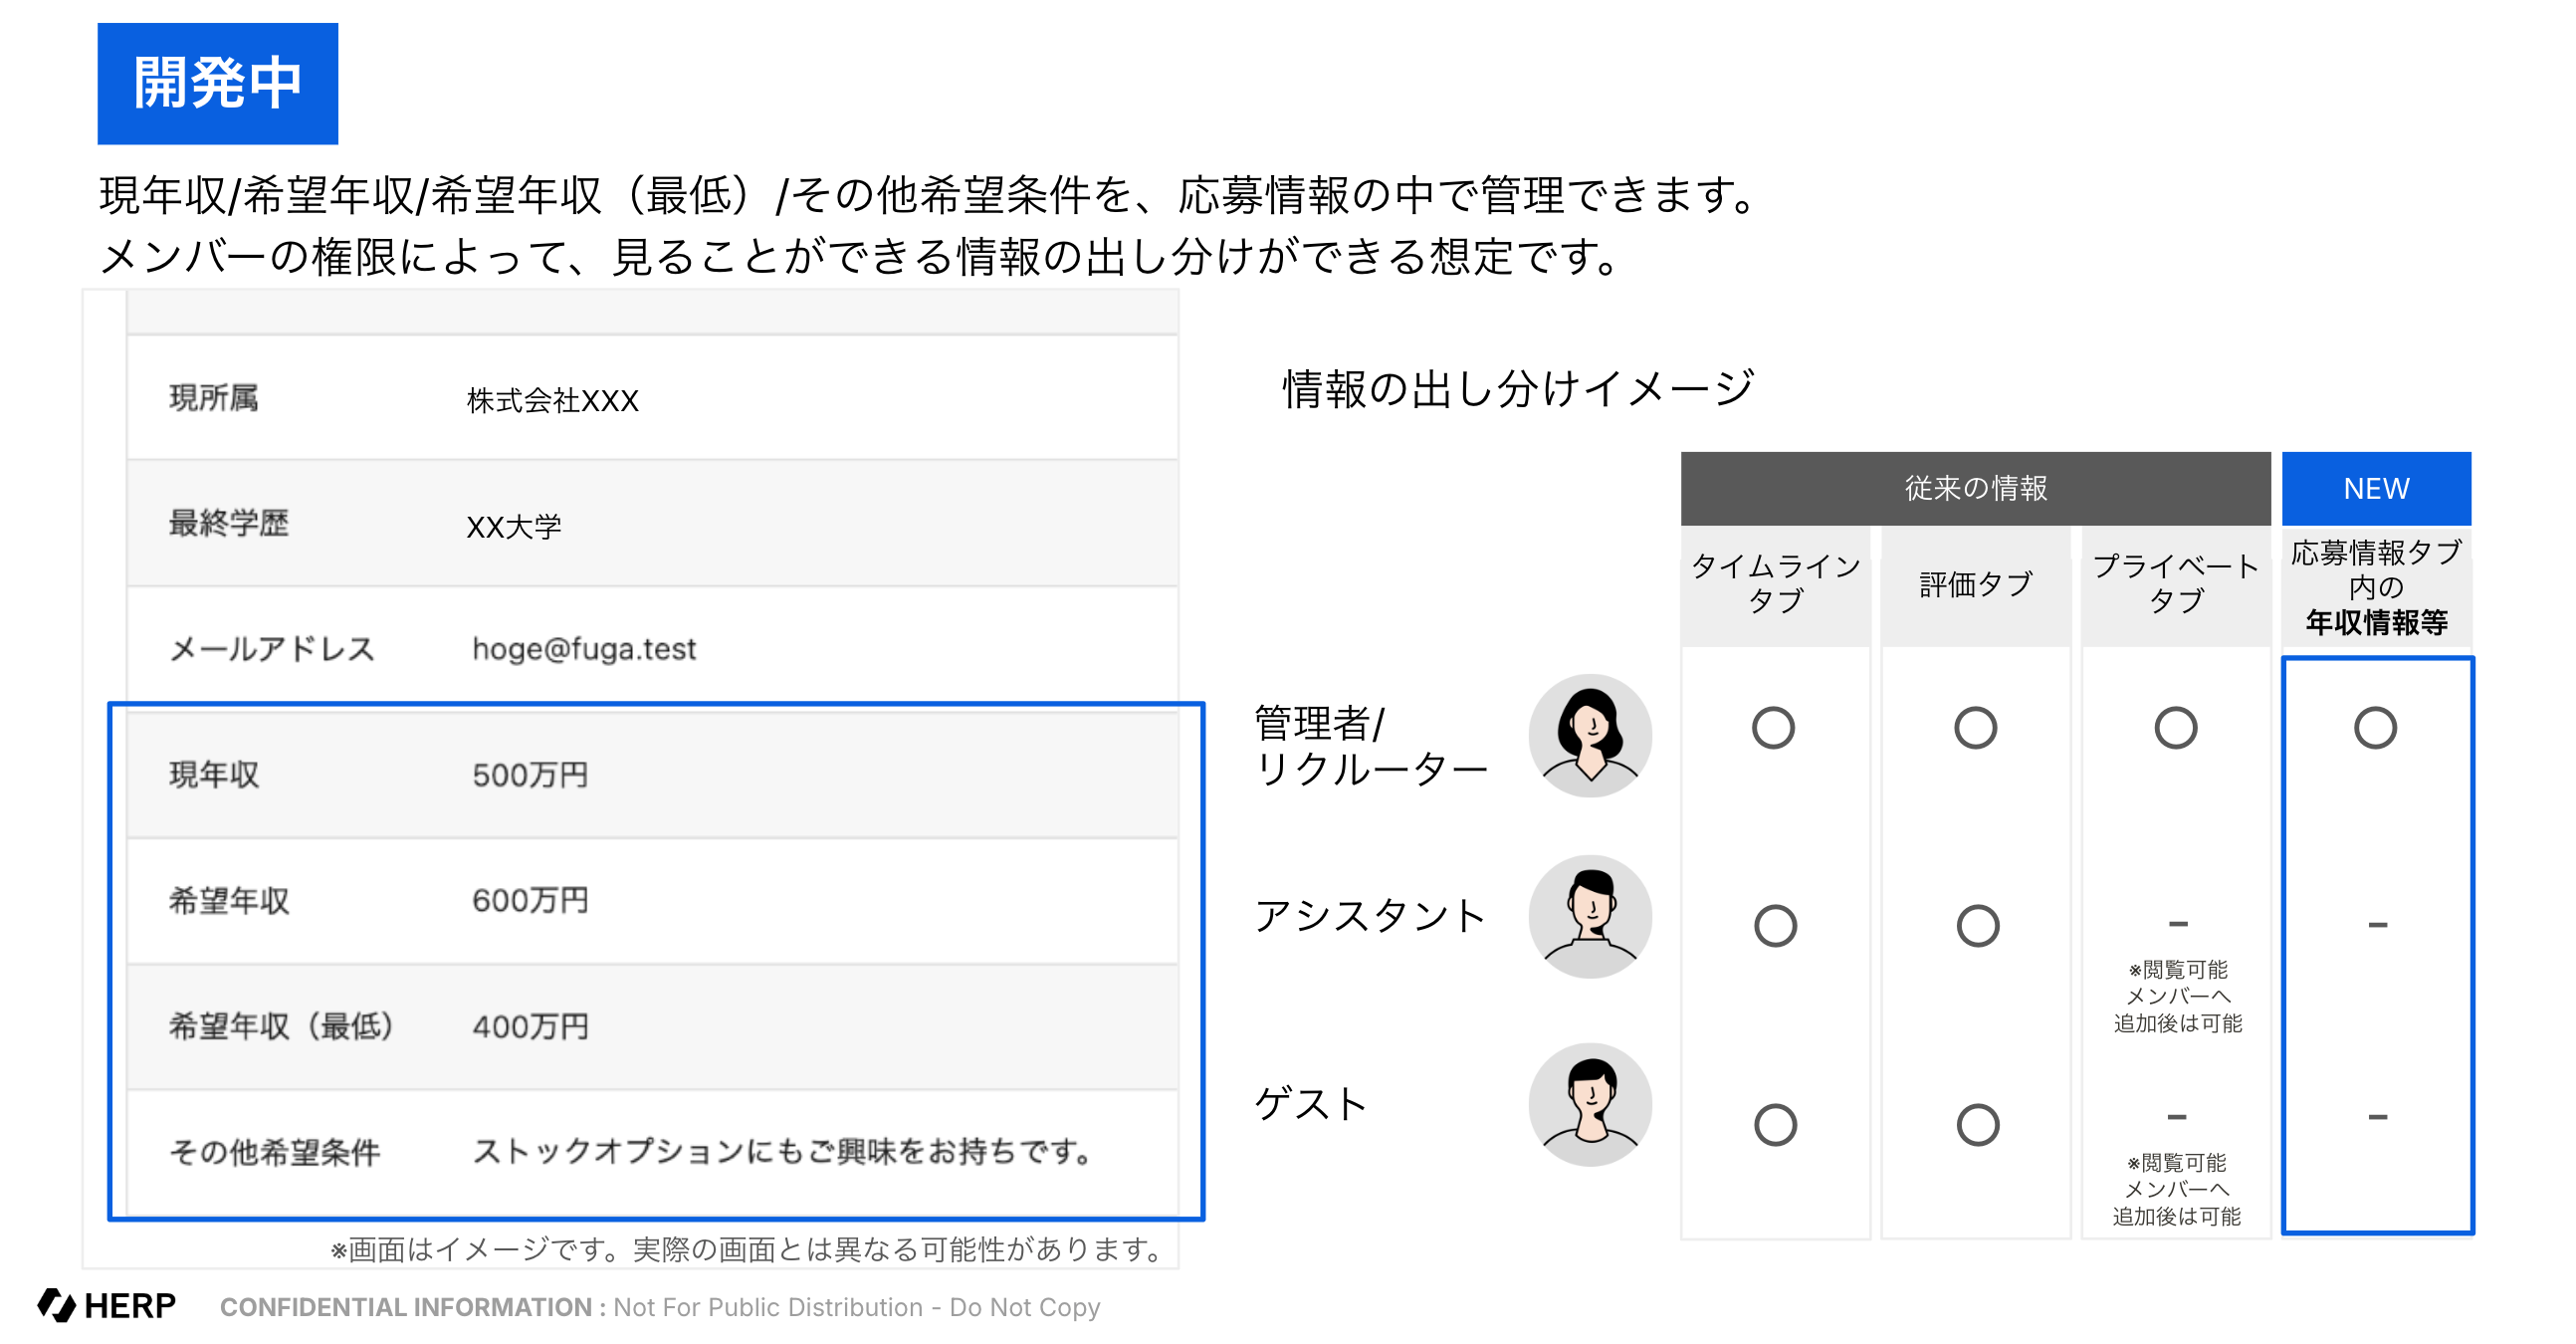
Task: Click the blue 開発中 badge
Action: click(x=217, y=83)
